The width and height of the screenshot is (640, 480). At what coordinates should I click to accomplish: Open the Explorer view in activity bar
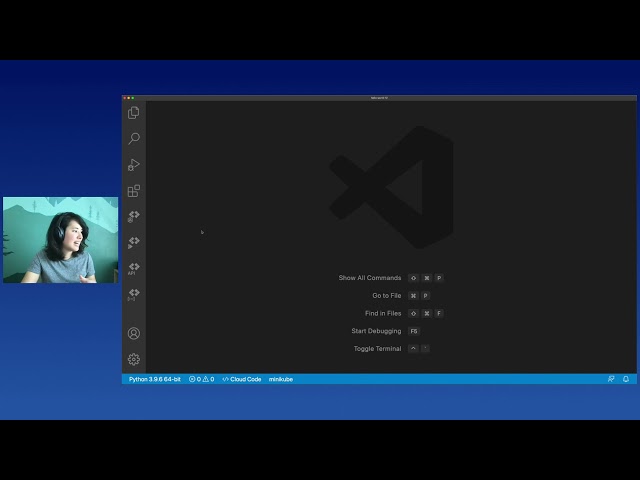coord(133,113)
